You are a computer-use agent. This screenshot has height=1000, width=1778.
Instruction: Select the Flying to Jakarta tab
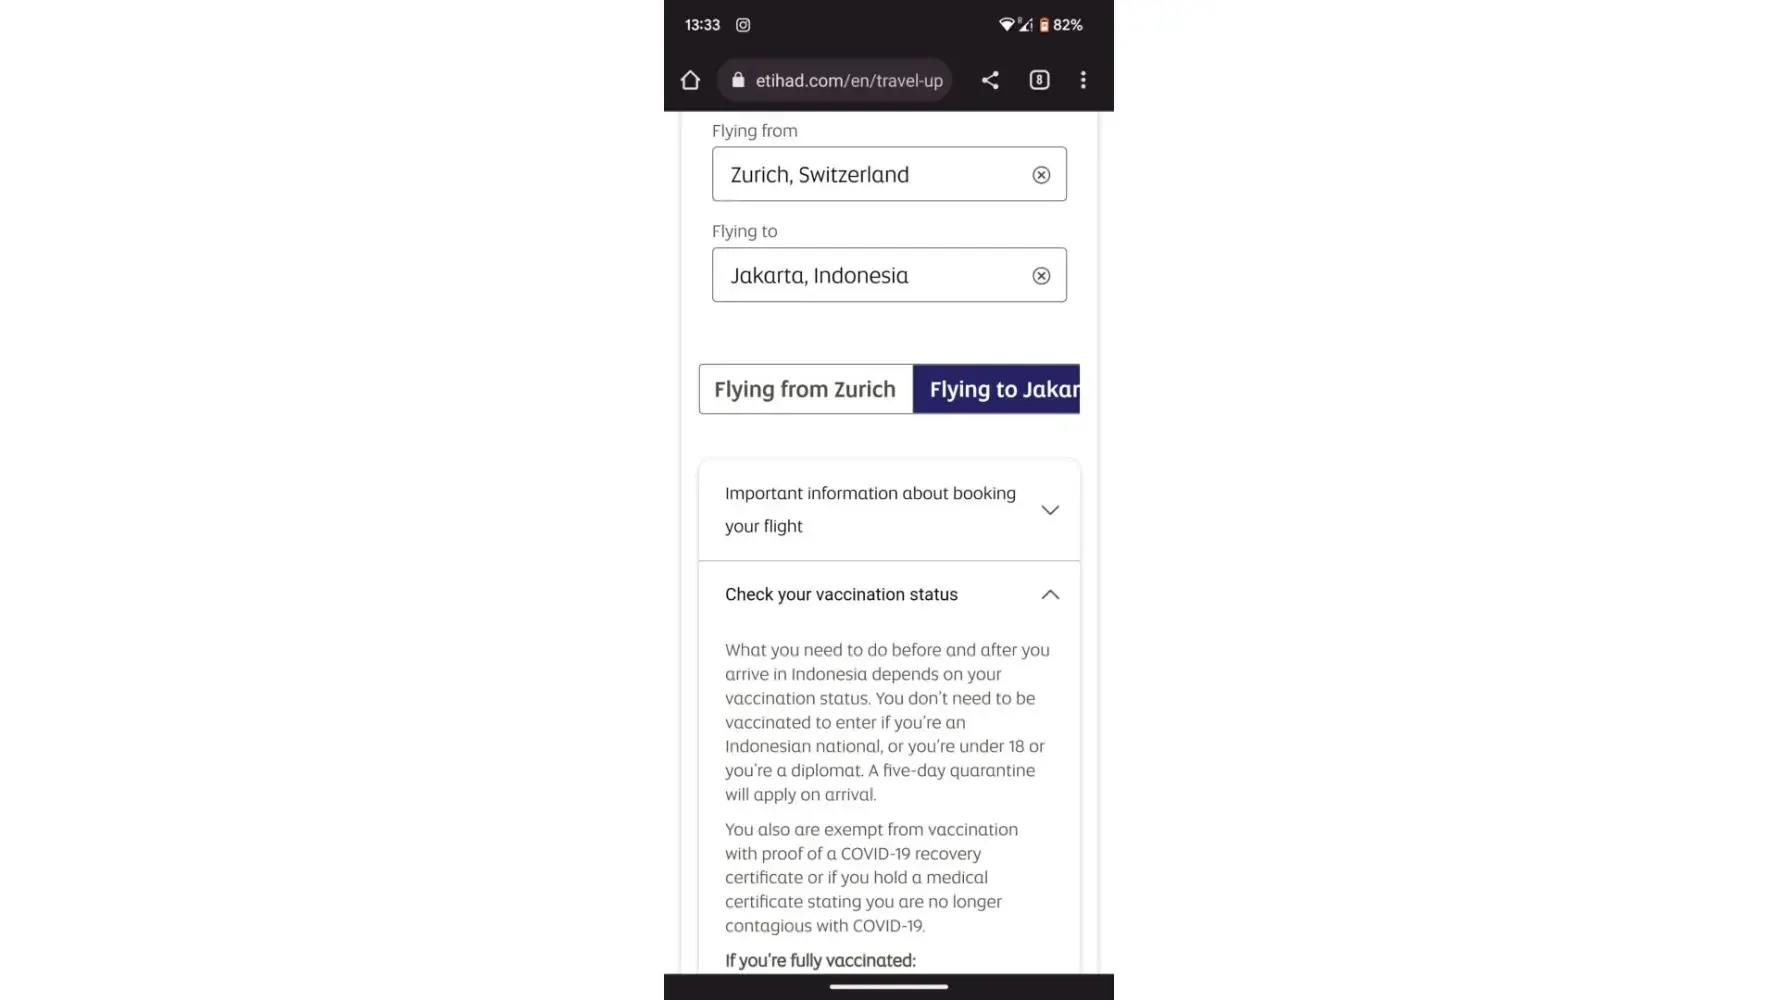pyautogui.click(x=997, y=389)
